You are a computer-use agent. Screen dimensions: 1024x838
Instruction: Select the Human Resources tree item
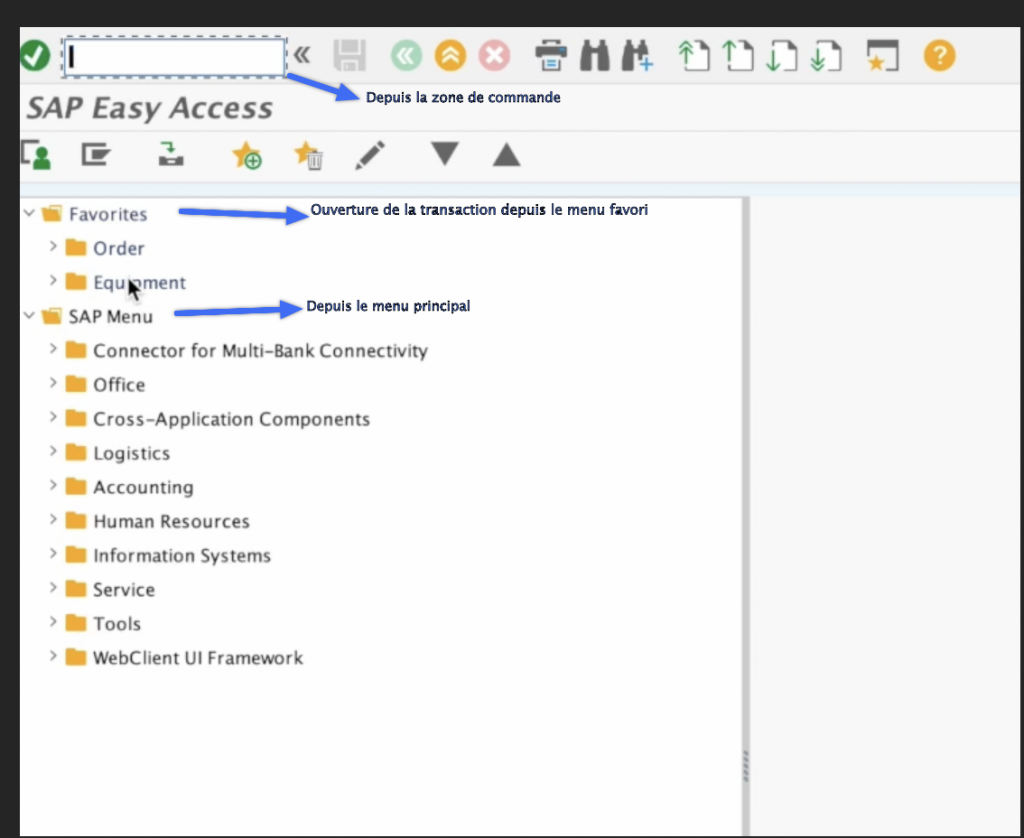pyautogui.click(x=171, y=521)
